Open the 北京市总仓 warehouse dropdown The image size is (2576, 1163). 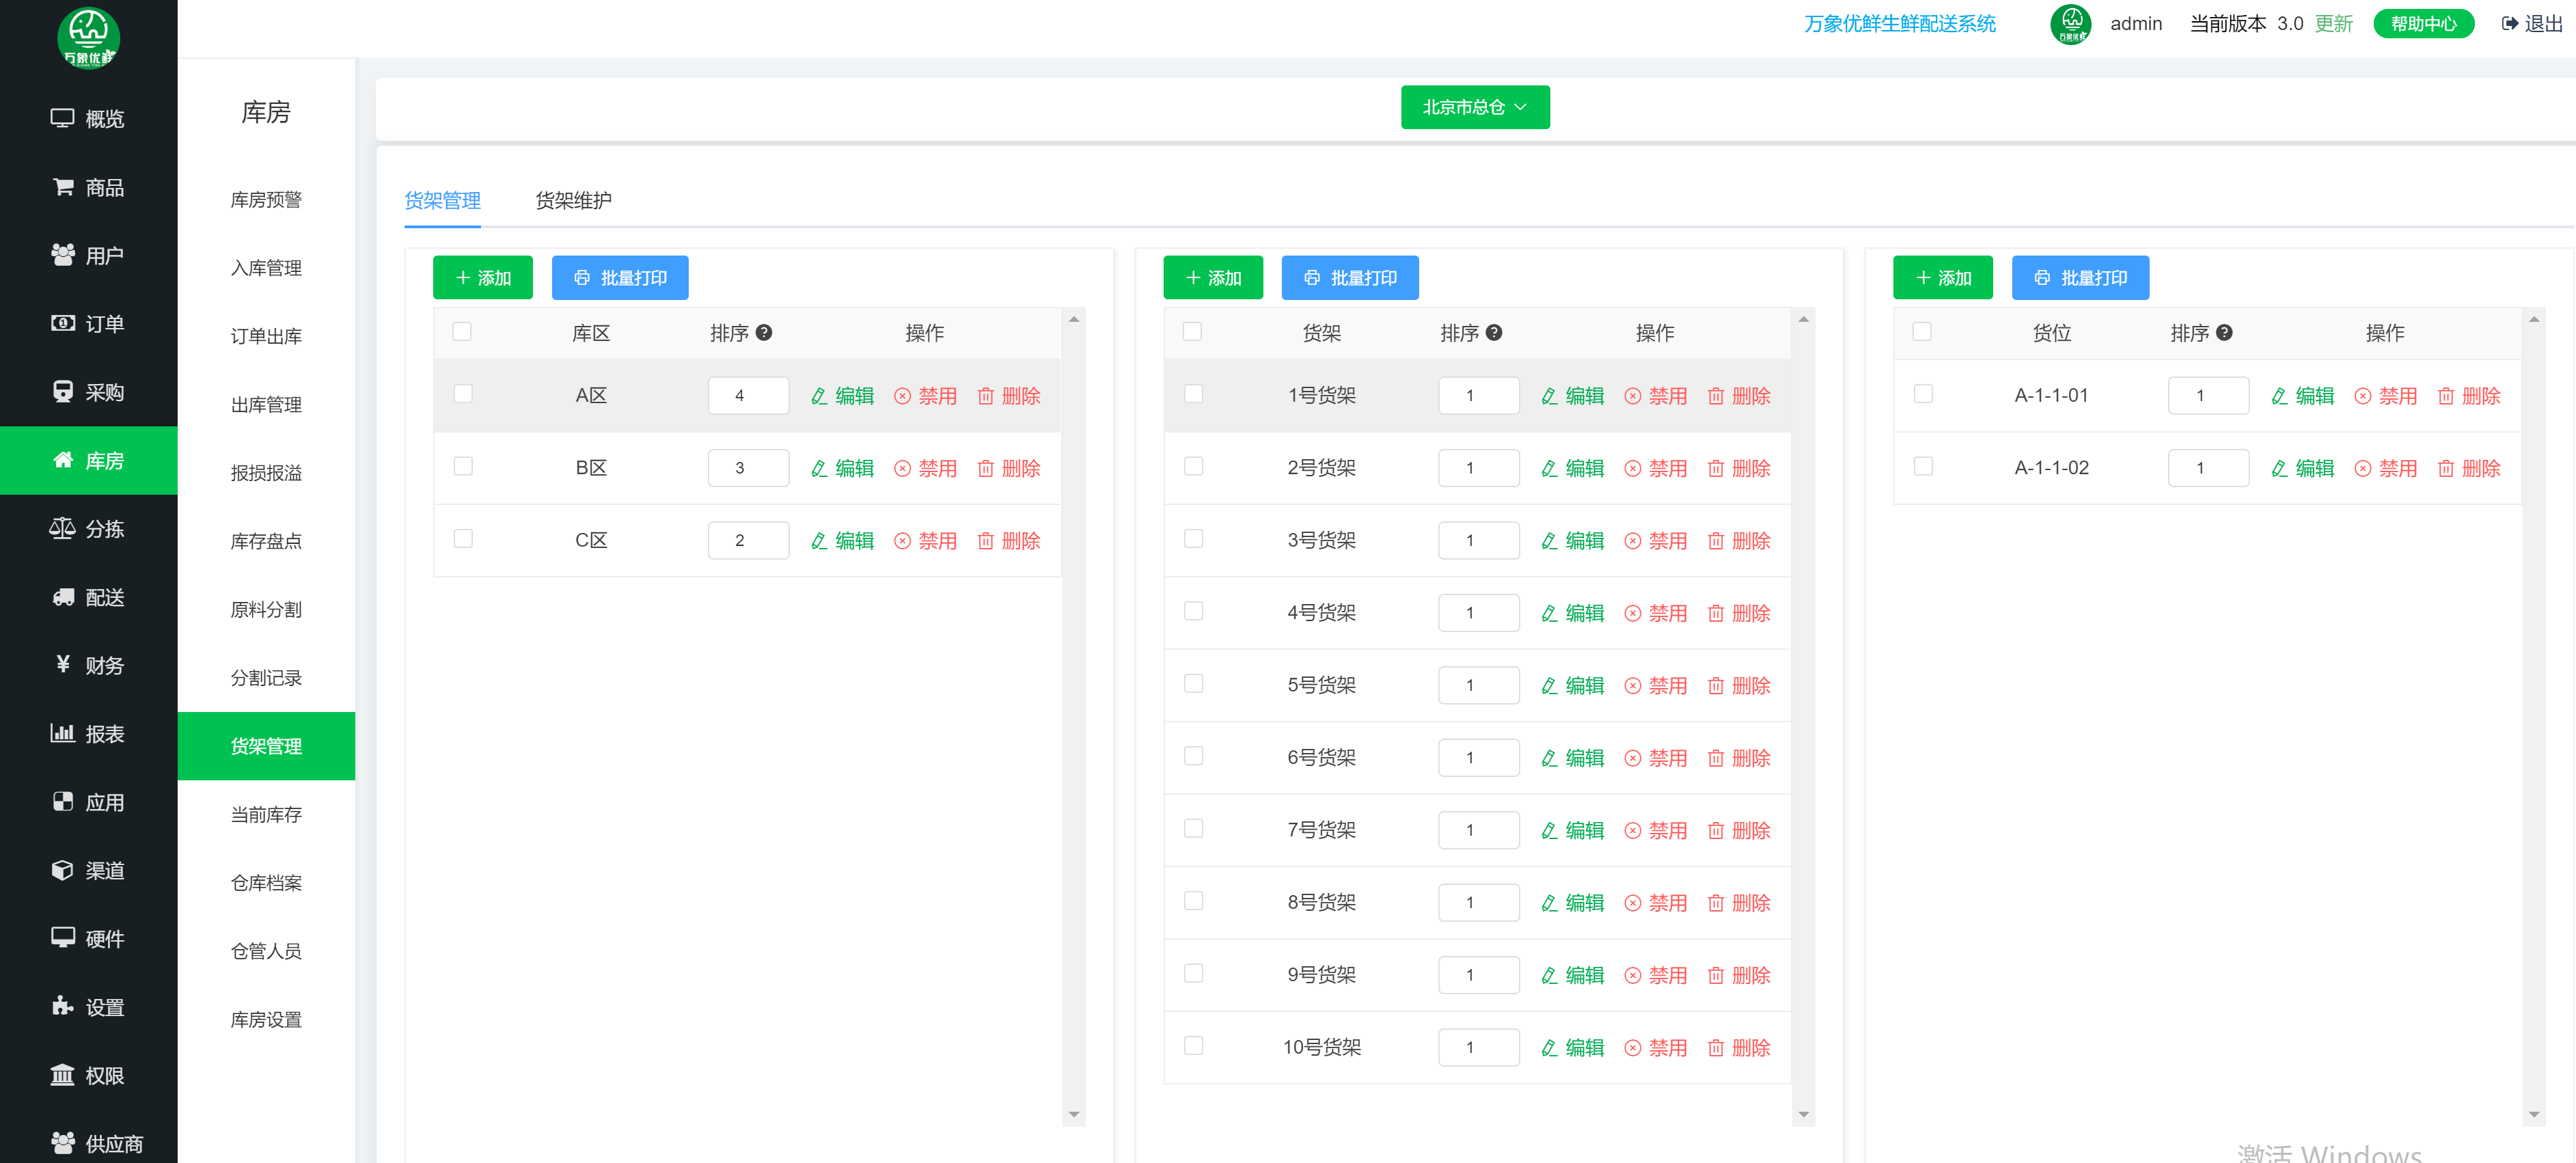(x=1474, y=107)
